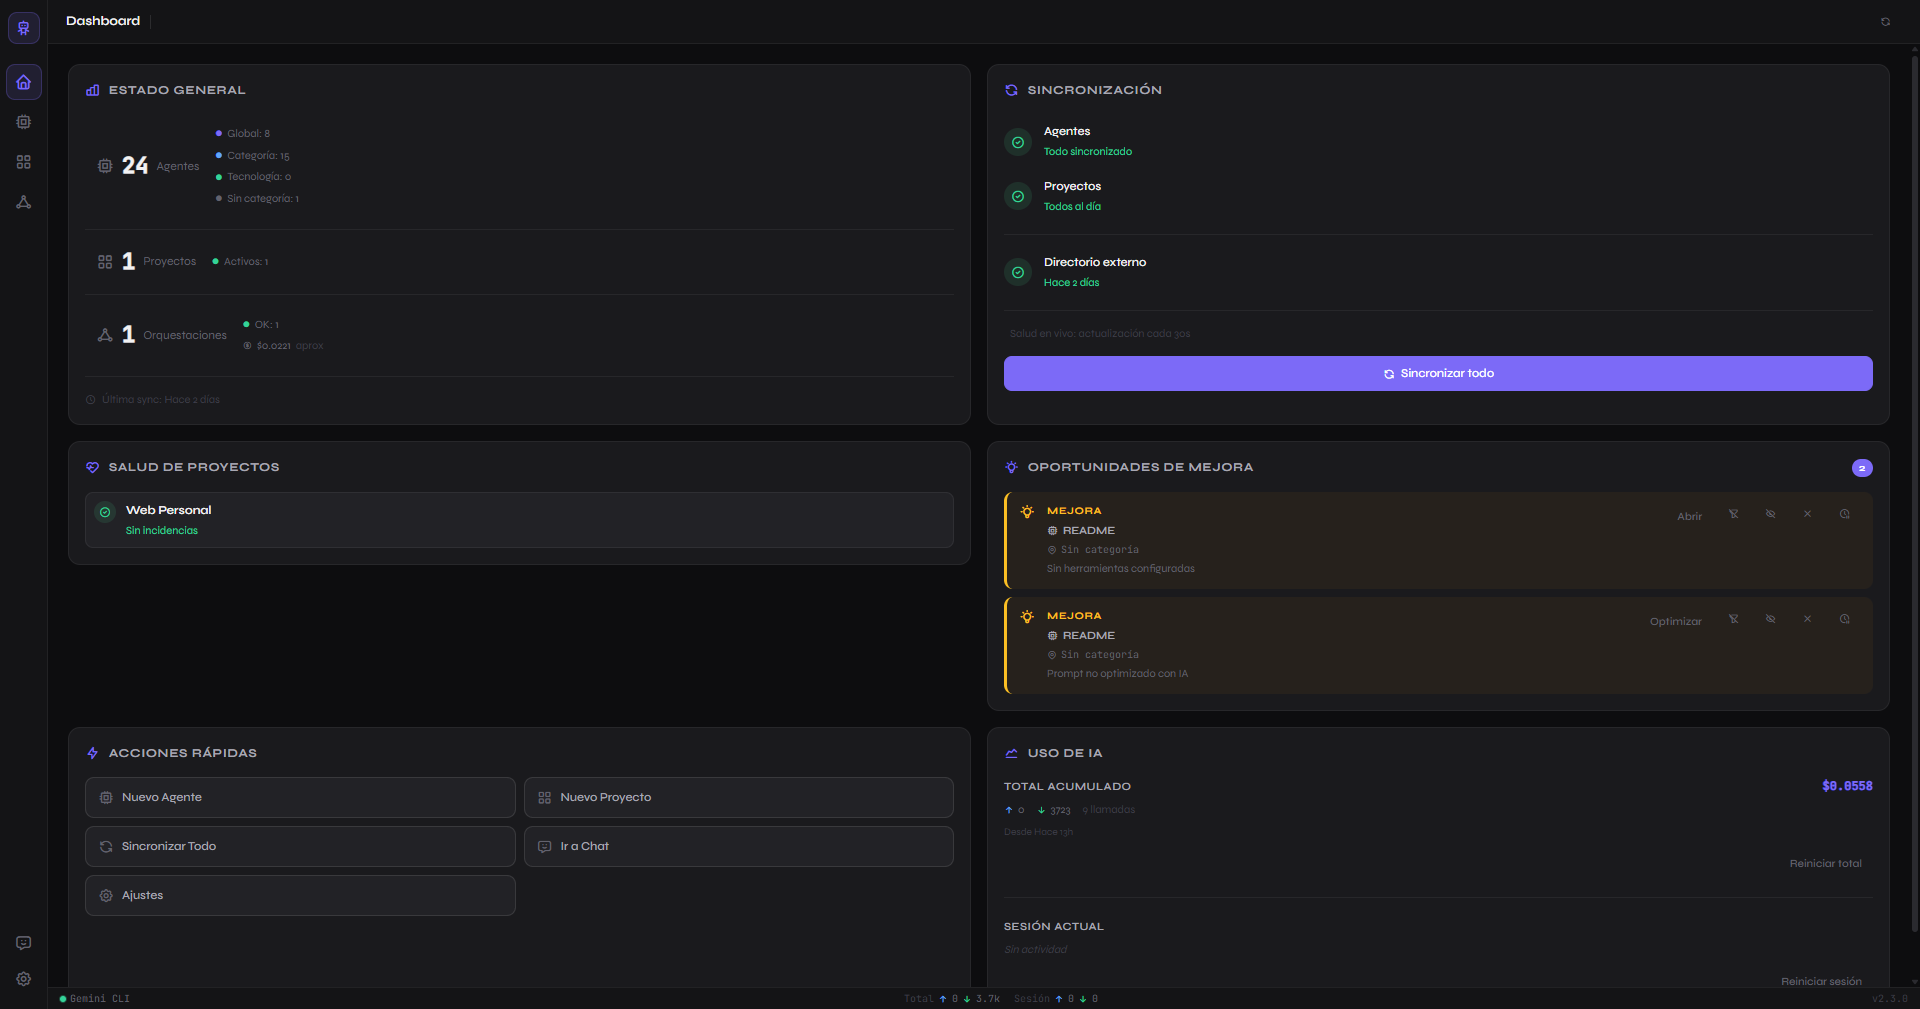
Task: Open the Agents section in sidebar
Action: (x=24, y=122)
